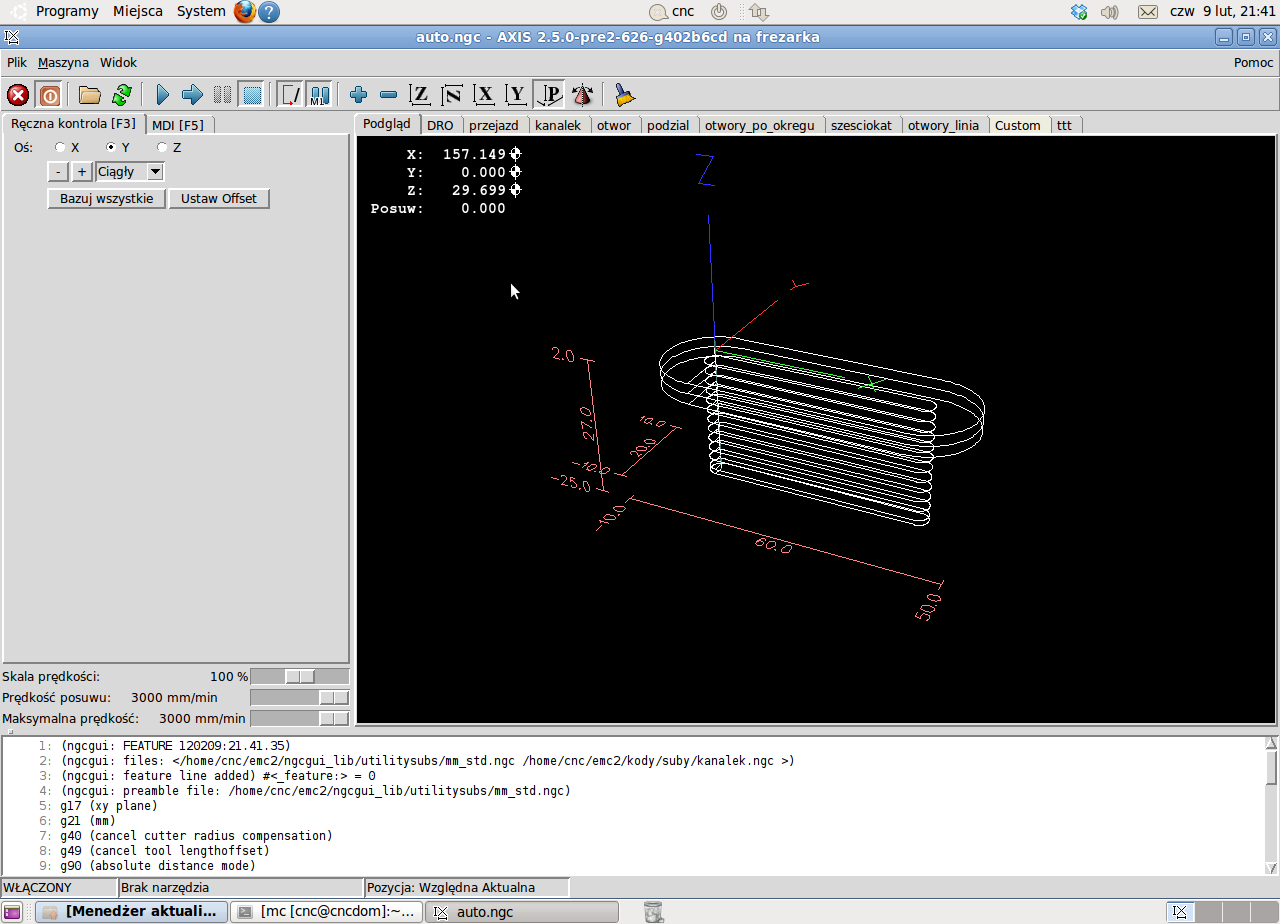Adjust the Skala prędkości slider
The height and width of the screenshot is (924, 1280).
click(300, 677)
